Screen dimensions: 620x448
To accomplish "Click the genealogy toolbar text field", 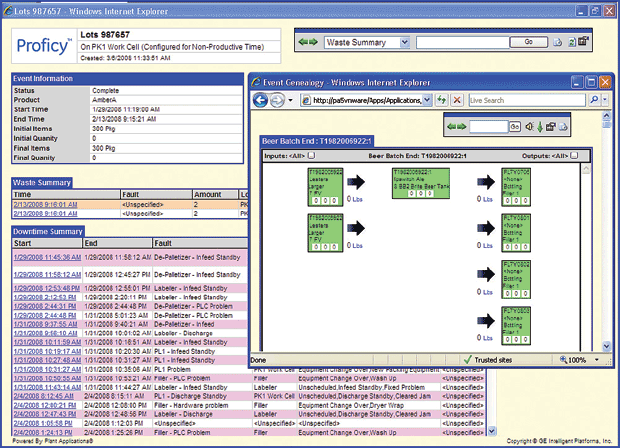I will (488, 127).
